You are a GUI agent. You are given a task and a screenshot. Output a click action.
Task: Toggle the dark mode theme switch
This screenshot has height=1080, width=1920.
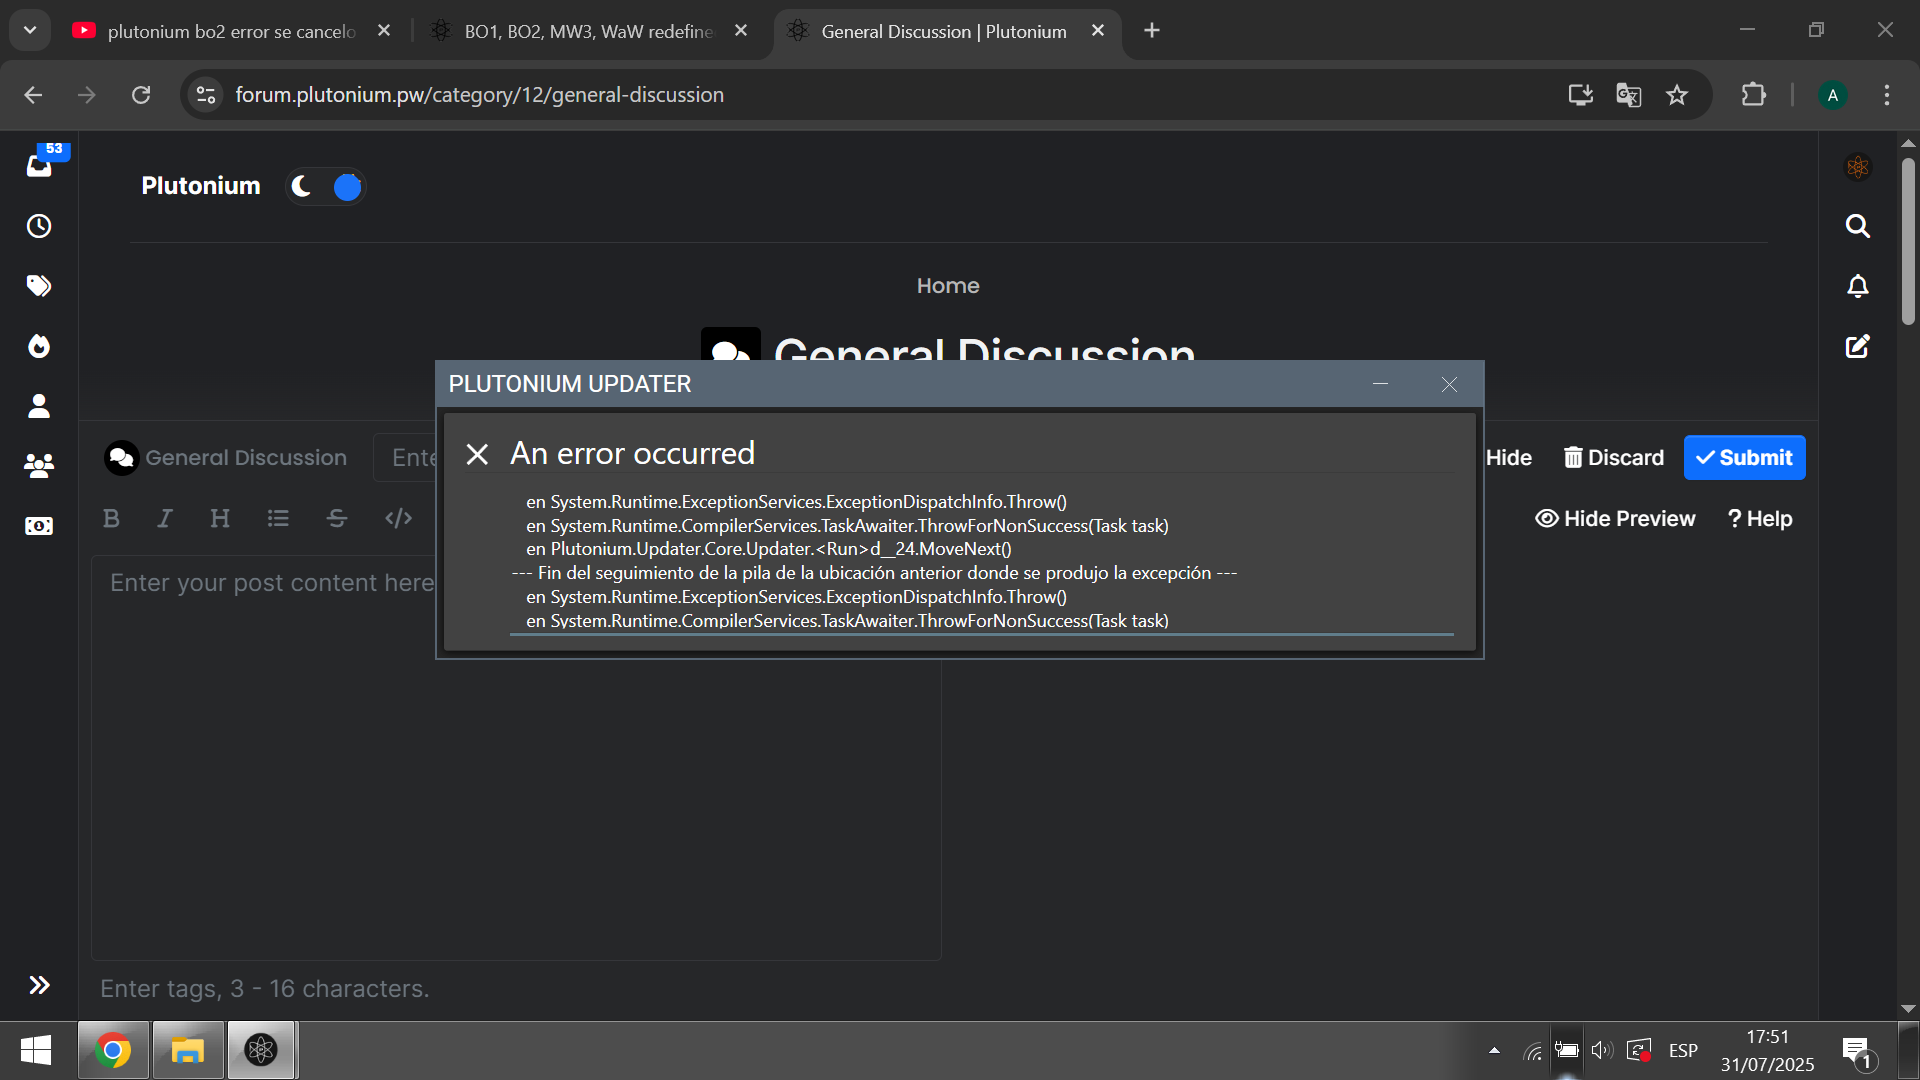326,186
